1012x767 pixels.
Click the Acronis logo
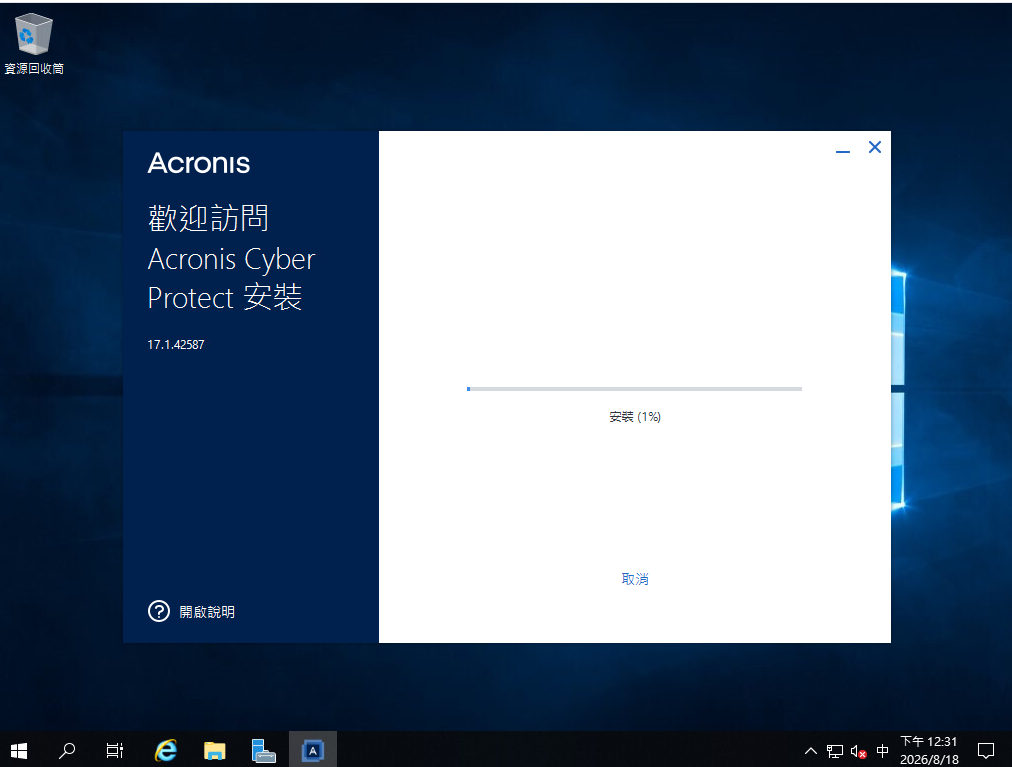(199, 163)
